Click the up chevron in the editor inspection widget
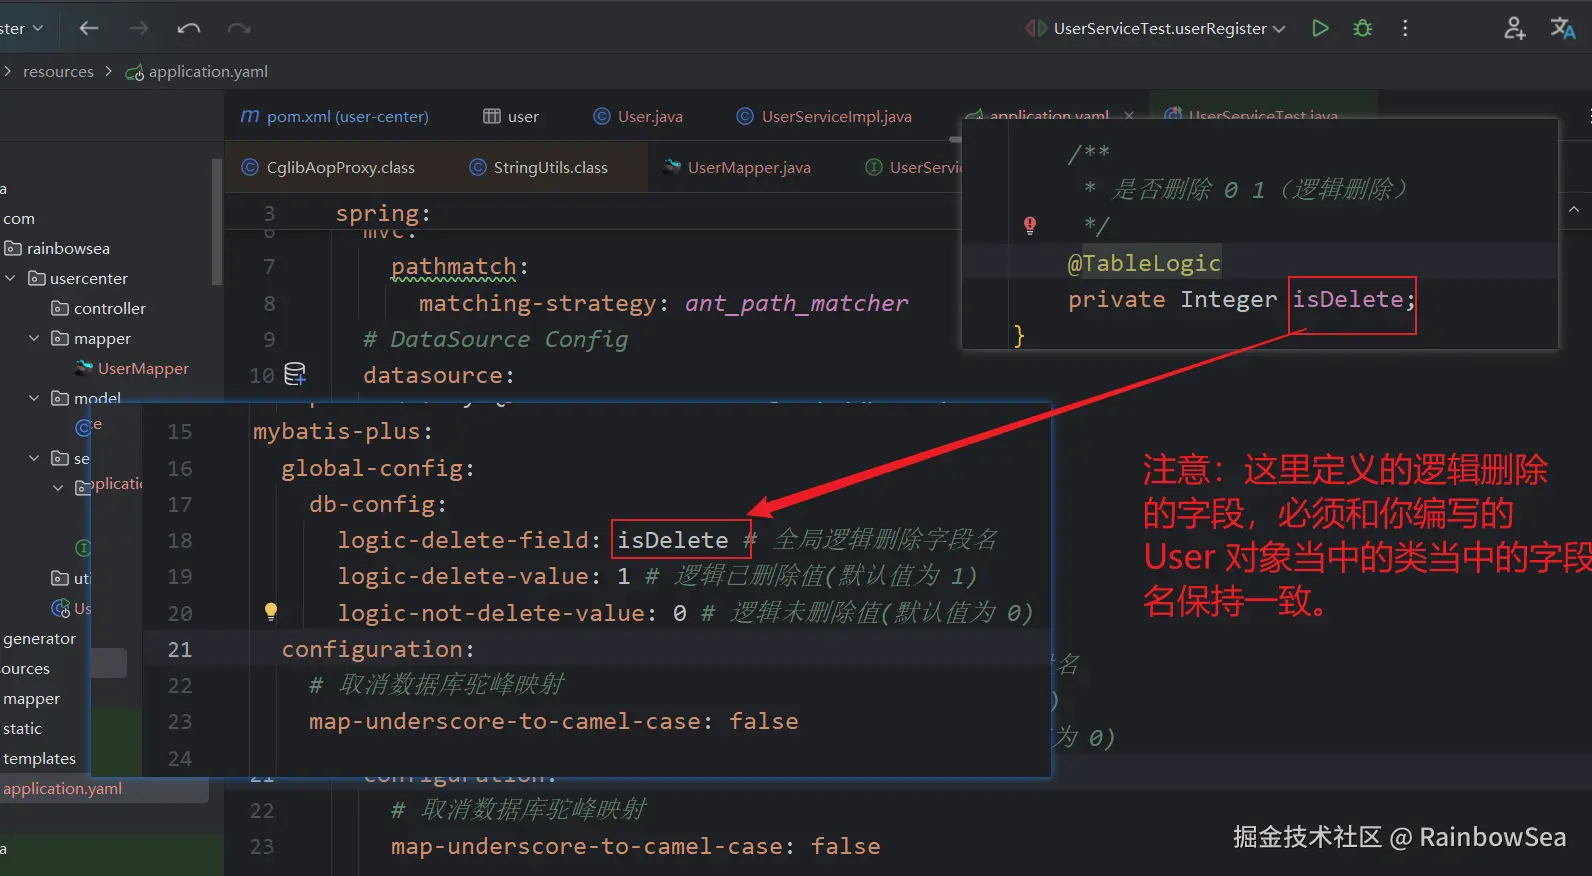Screen dimensions: 1592x876 click(1574, 209)
